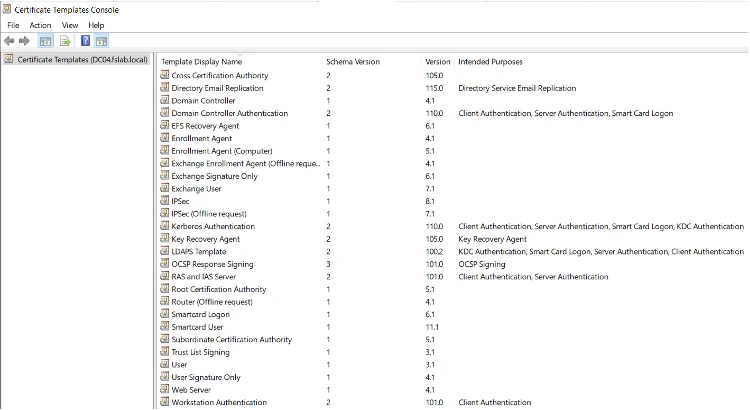
Task: Click Kerberos Authentication's intended purposes text
Action: [x=601, y=226]
